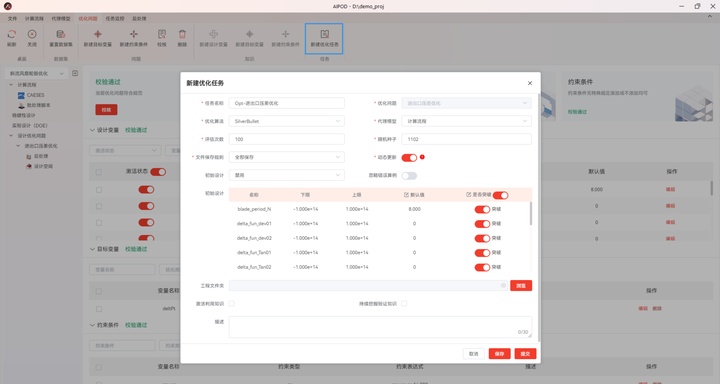Open the 文件保存规则 dropdown

pos(287,157)
